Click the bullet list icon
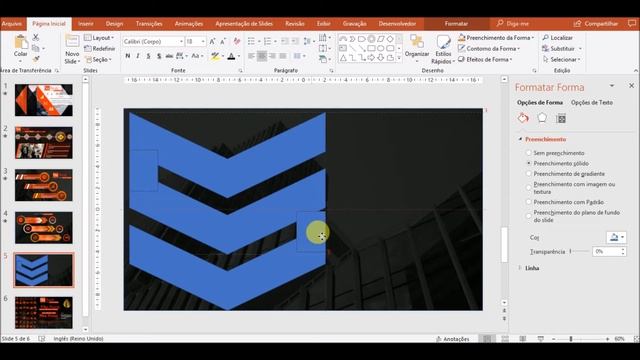This screenshot has height=360, width=640. point(251,41)
